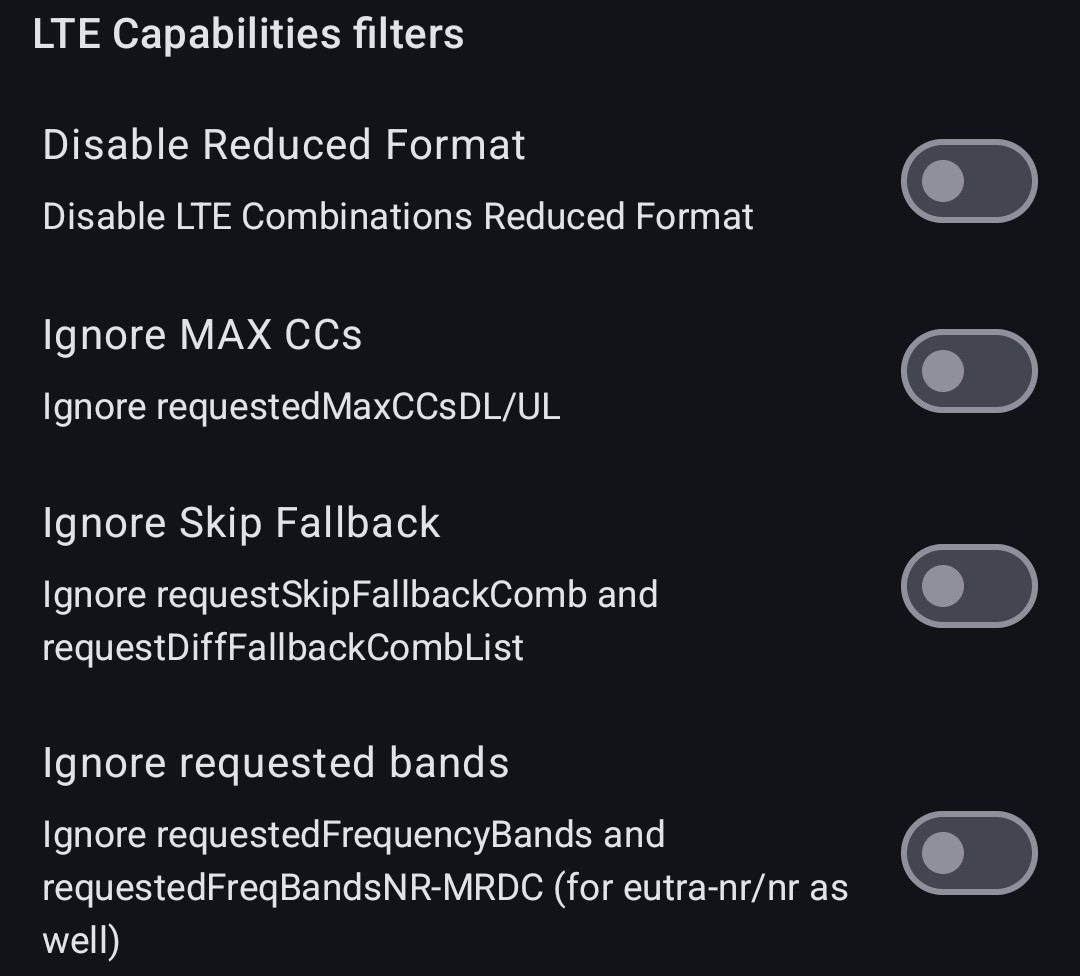
Task: Click the line ending 'requestSkipFallbackComb and'
Action: (x=350, y=595)
